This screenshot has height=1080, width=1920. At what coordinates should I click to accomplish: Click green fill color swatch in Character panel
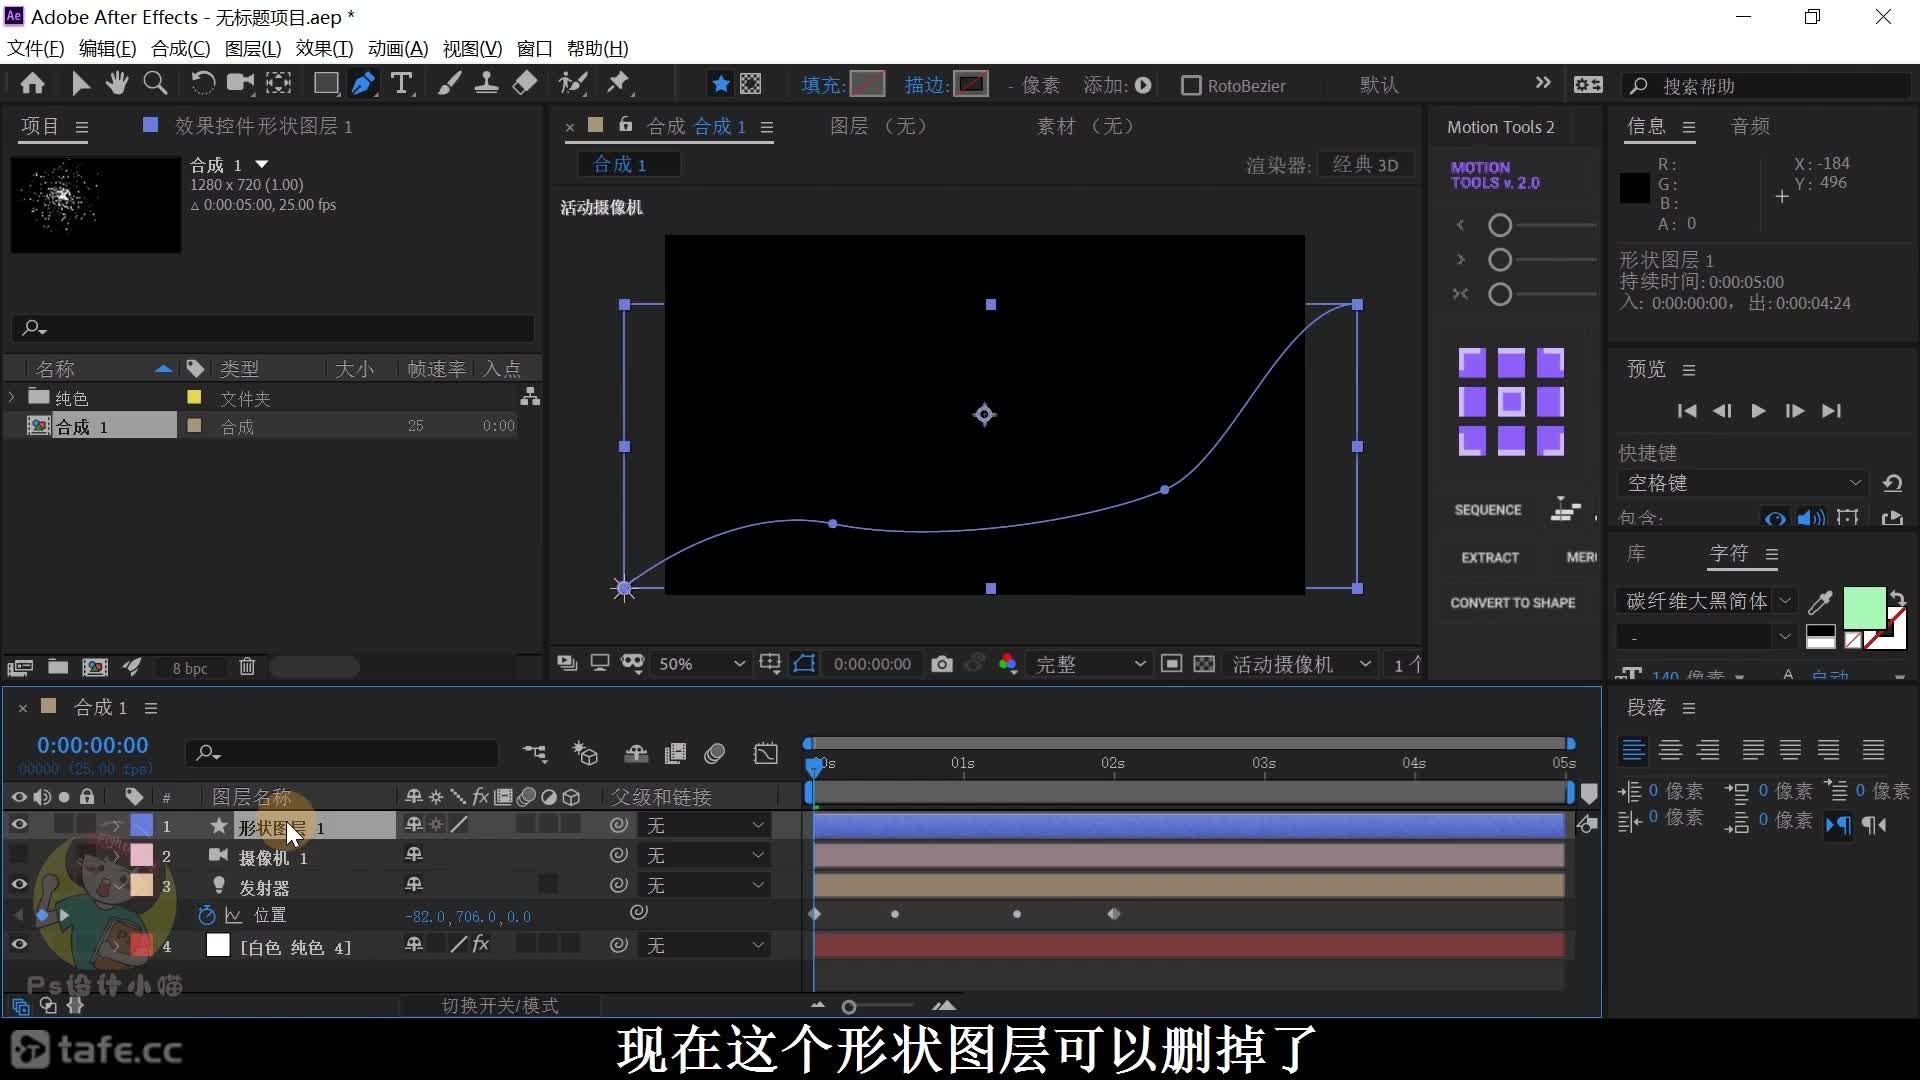coord(1864,608)
